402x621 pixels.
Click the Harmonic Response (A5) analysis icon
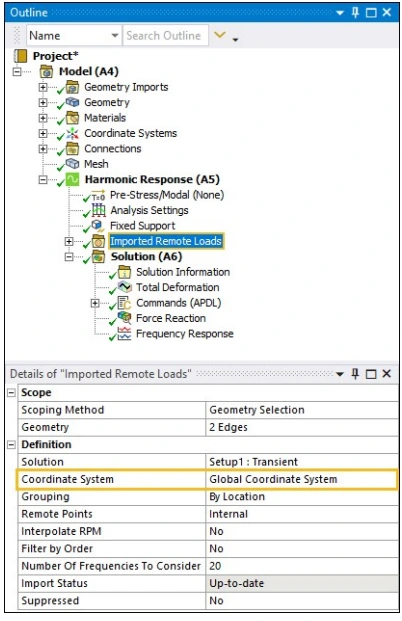(x=72, y=179)
